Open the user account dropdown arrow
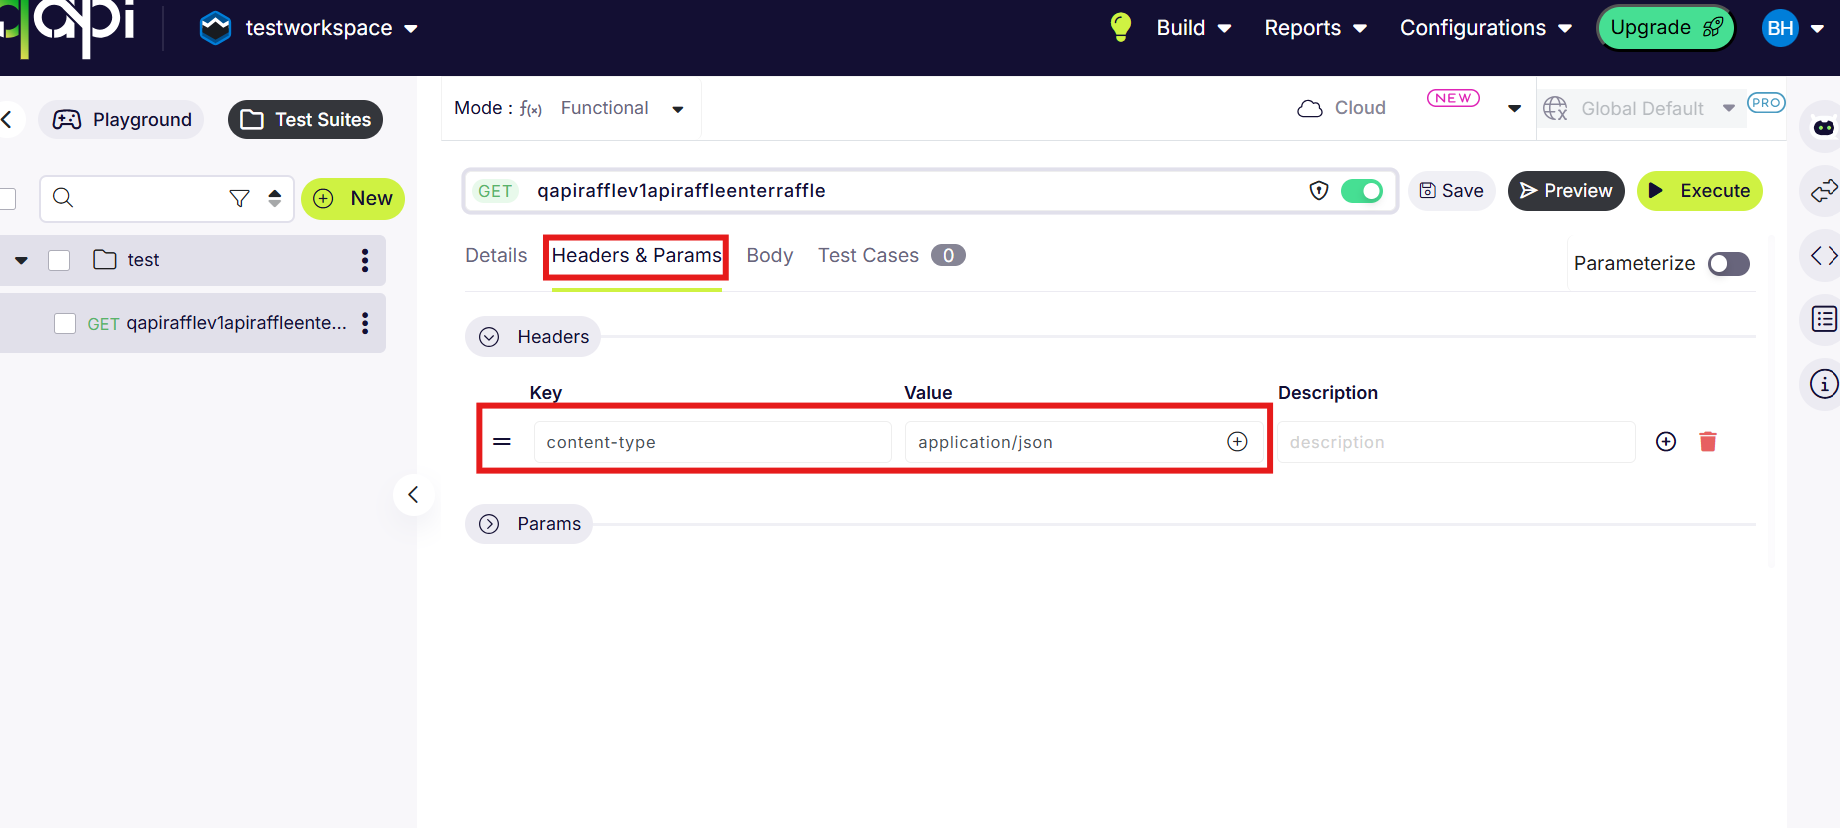 (1817, 29)
